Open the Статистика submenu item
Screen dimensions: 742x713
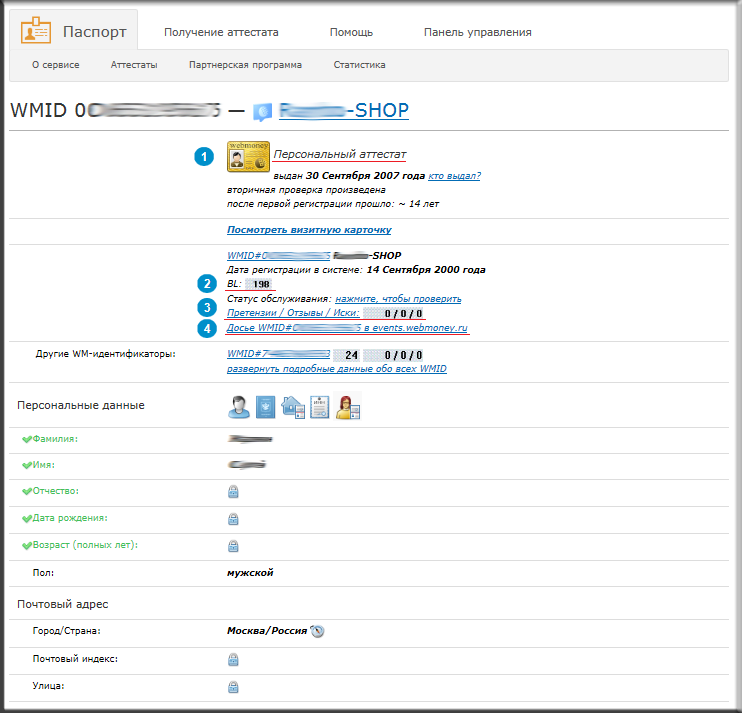coord(359,65)
